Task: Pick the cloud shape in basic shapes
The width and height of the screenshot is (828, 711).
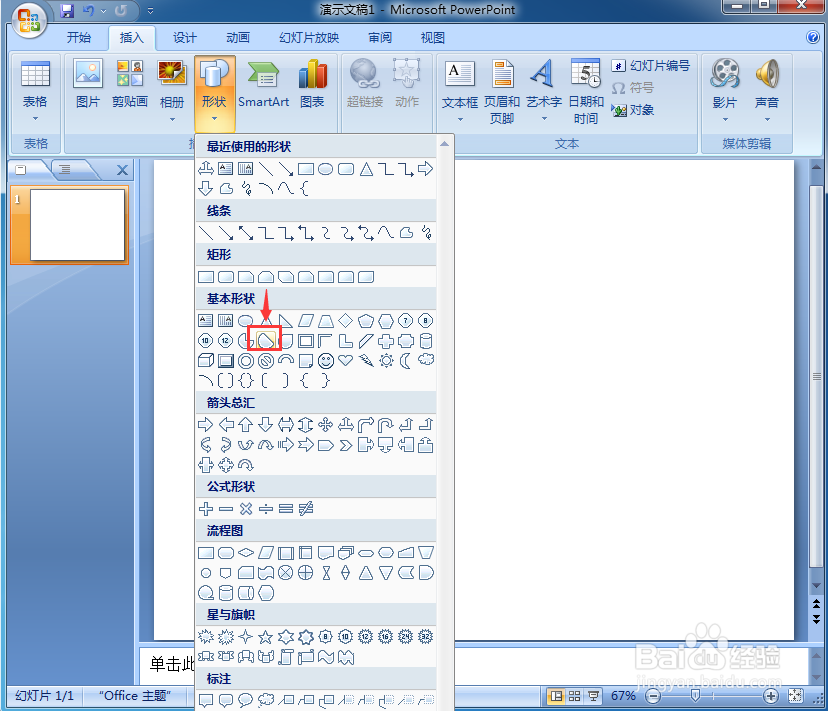Action: coord(426,360)
